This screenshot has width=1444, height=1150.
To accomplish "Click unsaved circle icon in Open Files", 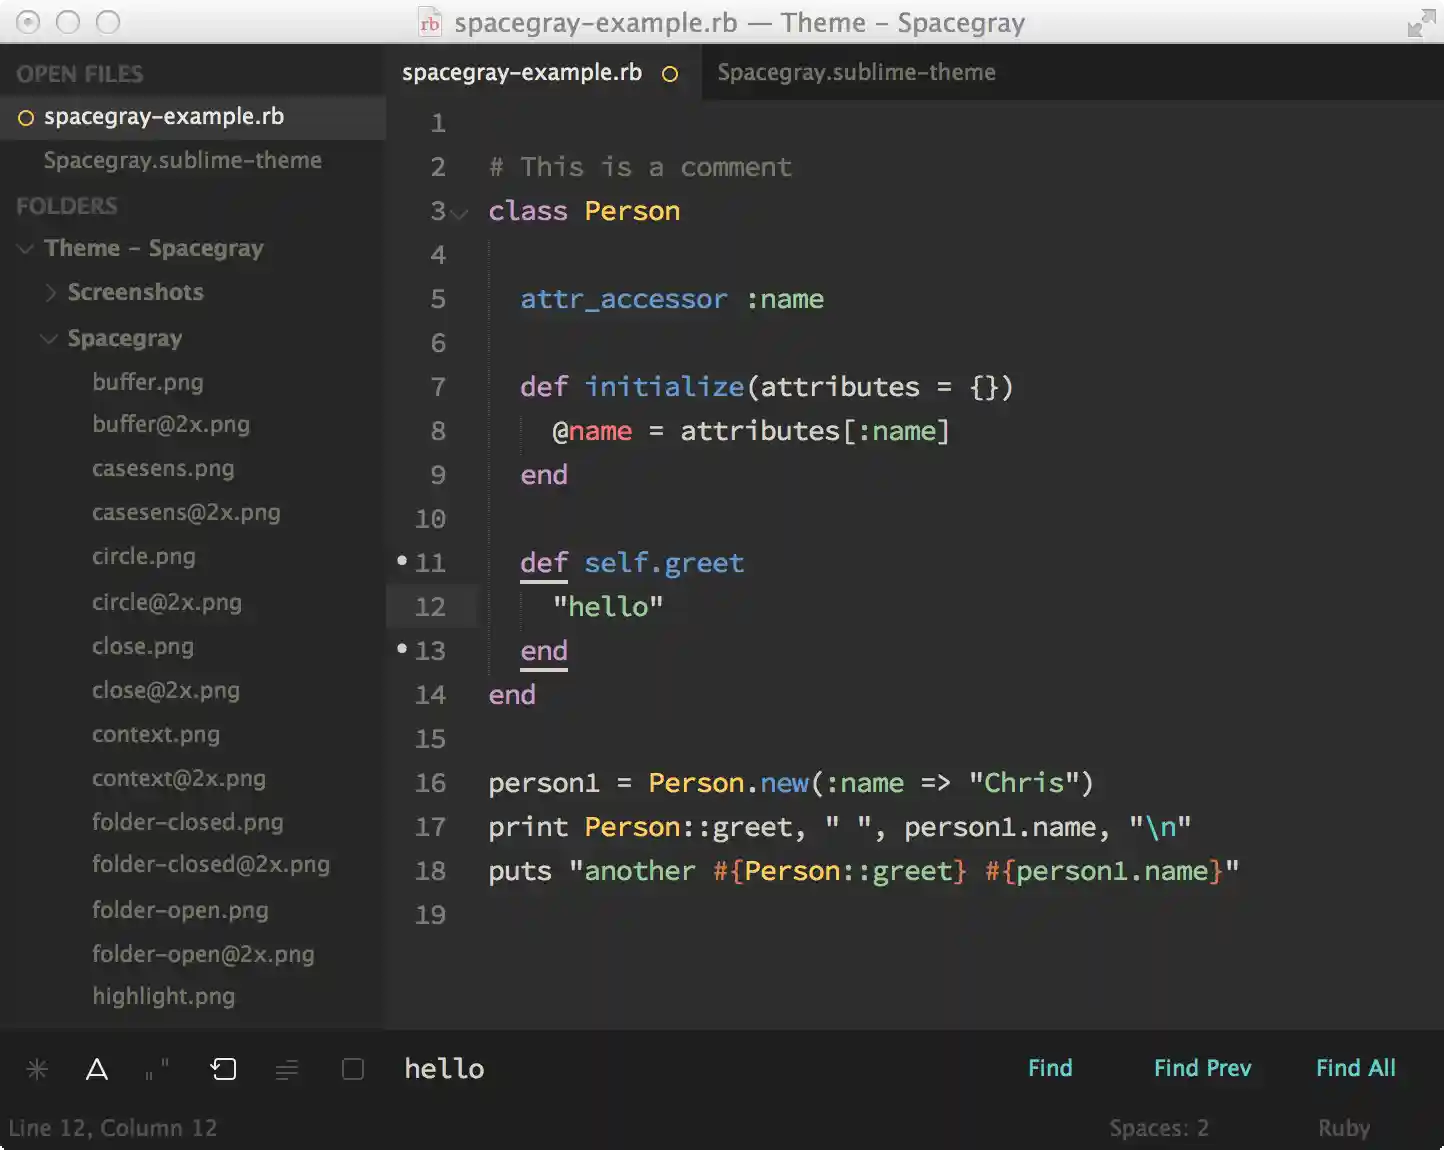I will [26, 118].
